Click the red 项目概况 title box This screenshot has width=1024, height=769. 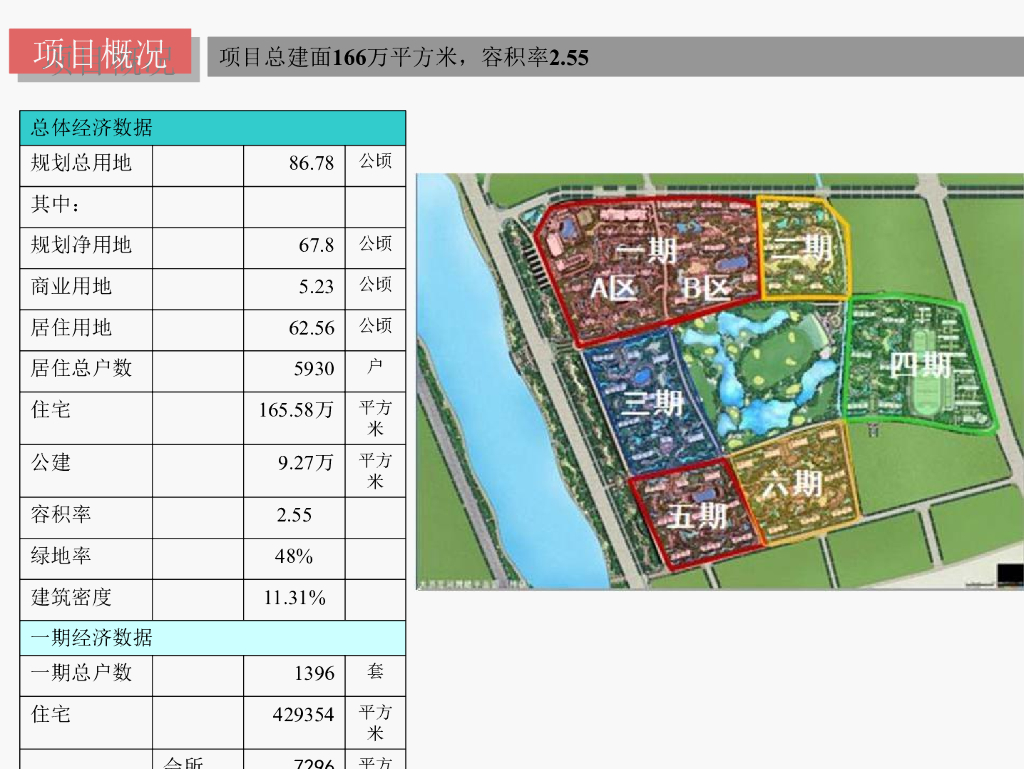click(100, 52)
